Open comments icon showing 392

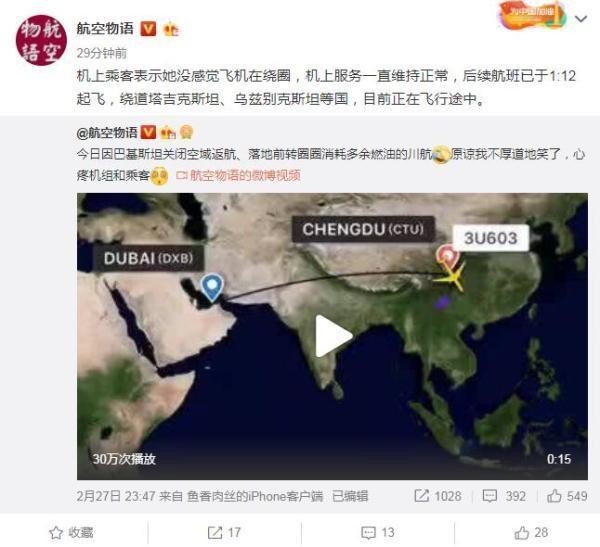pyautogui.click(x=490, y=496)
